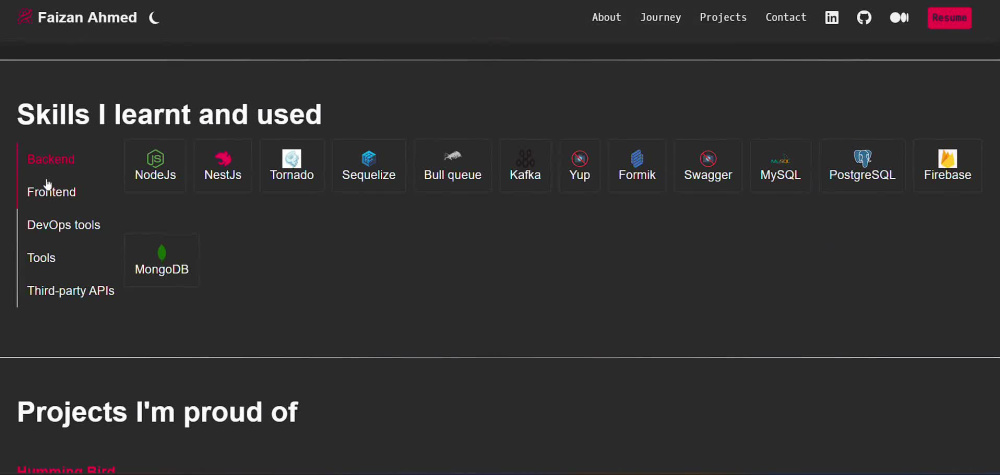
Task: Click the PostgreSQL label text
Action: (x=862, y=175)
